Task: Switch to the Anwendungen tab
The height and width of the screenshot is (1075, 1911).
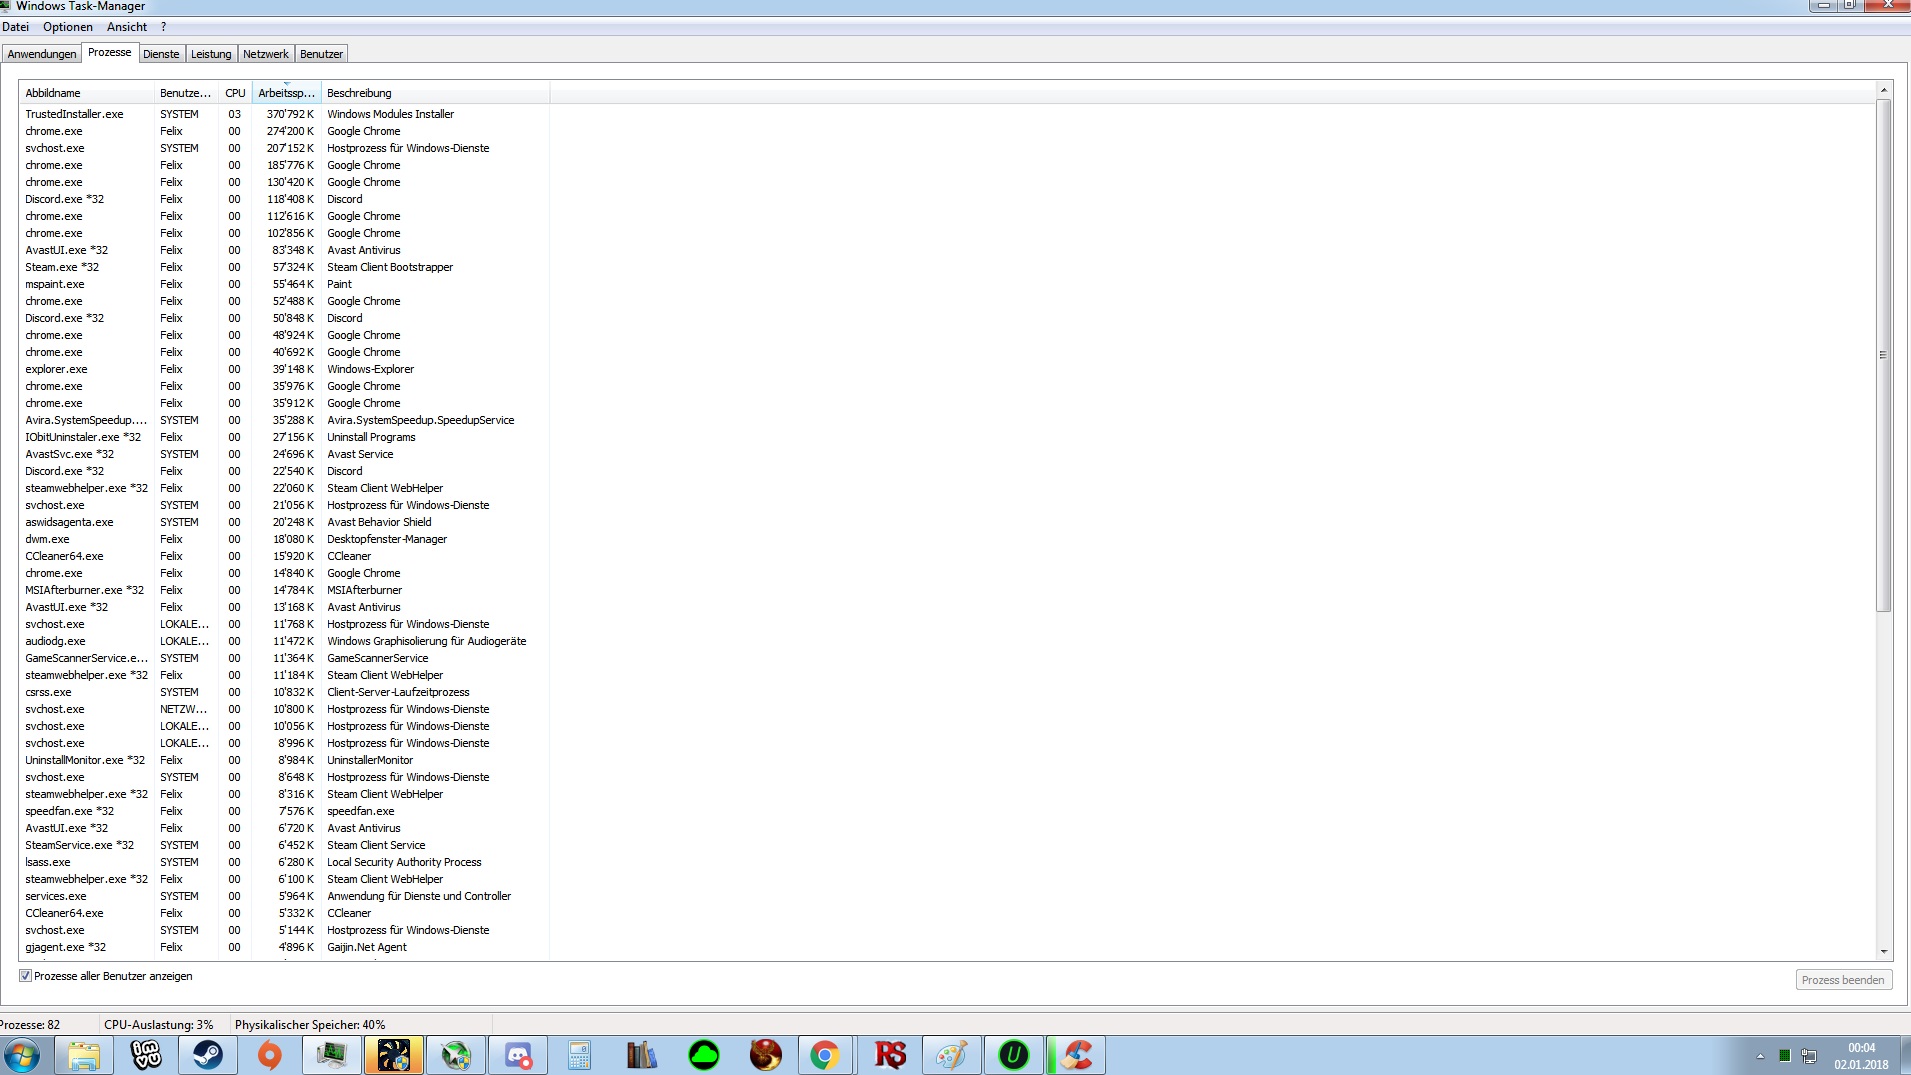Action: point(42,54)
